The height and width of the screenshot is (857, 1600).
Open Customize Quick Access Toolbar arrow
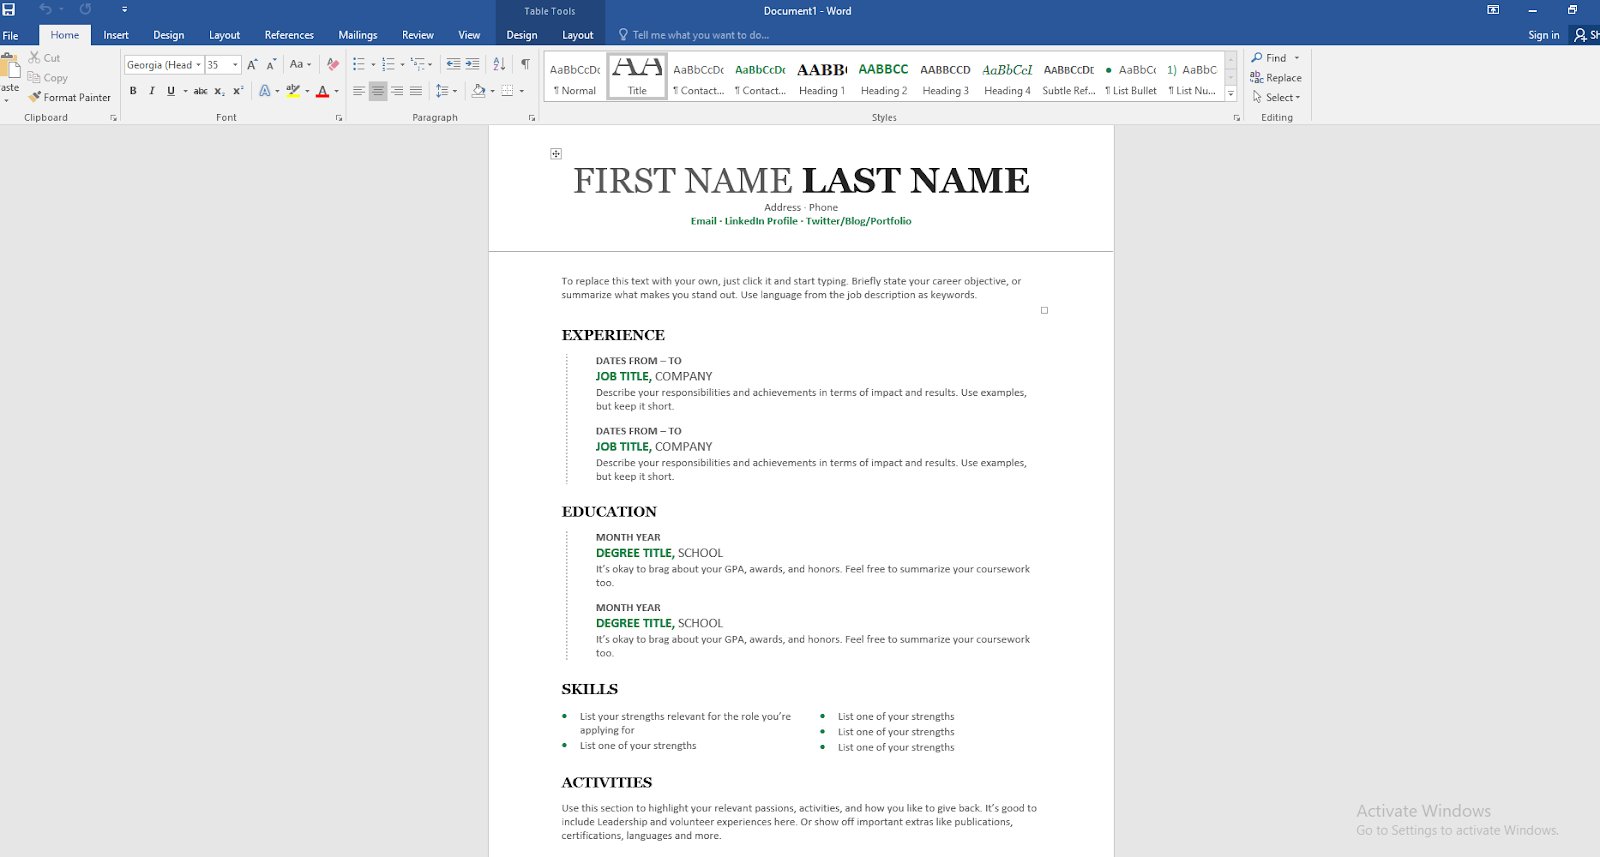tap(124, 10)
